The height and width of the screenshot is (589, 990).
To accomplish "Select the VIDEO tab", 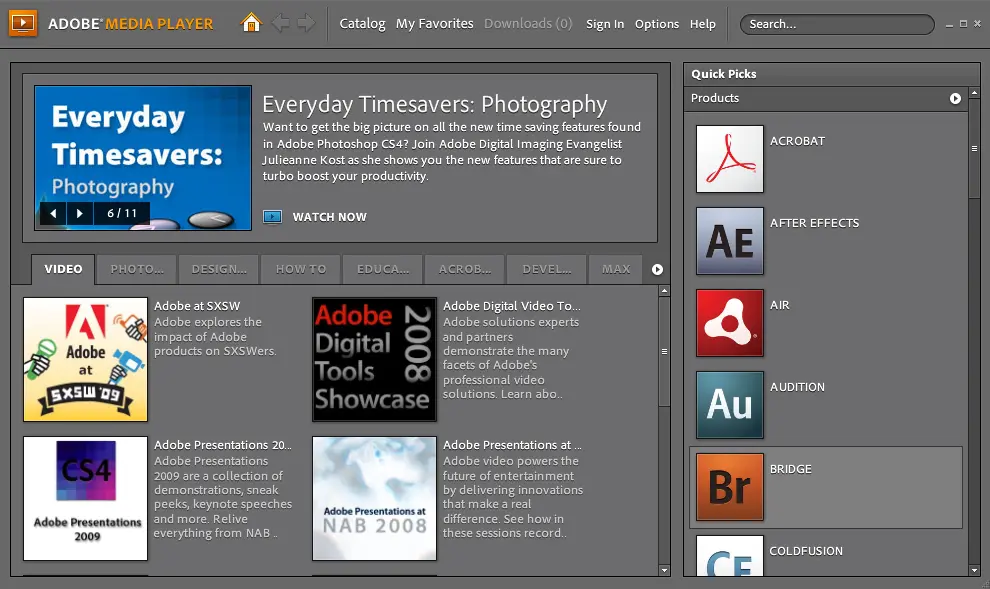I will coord(62,268).
